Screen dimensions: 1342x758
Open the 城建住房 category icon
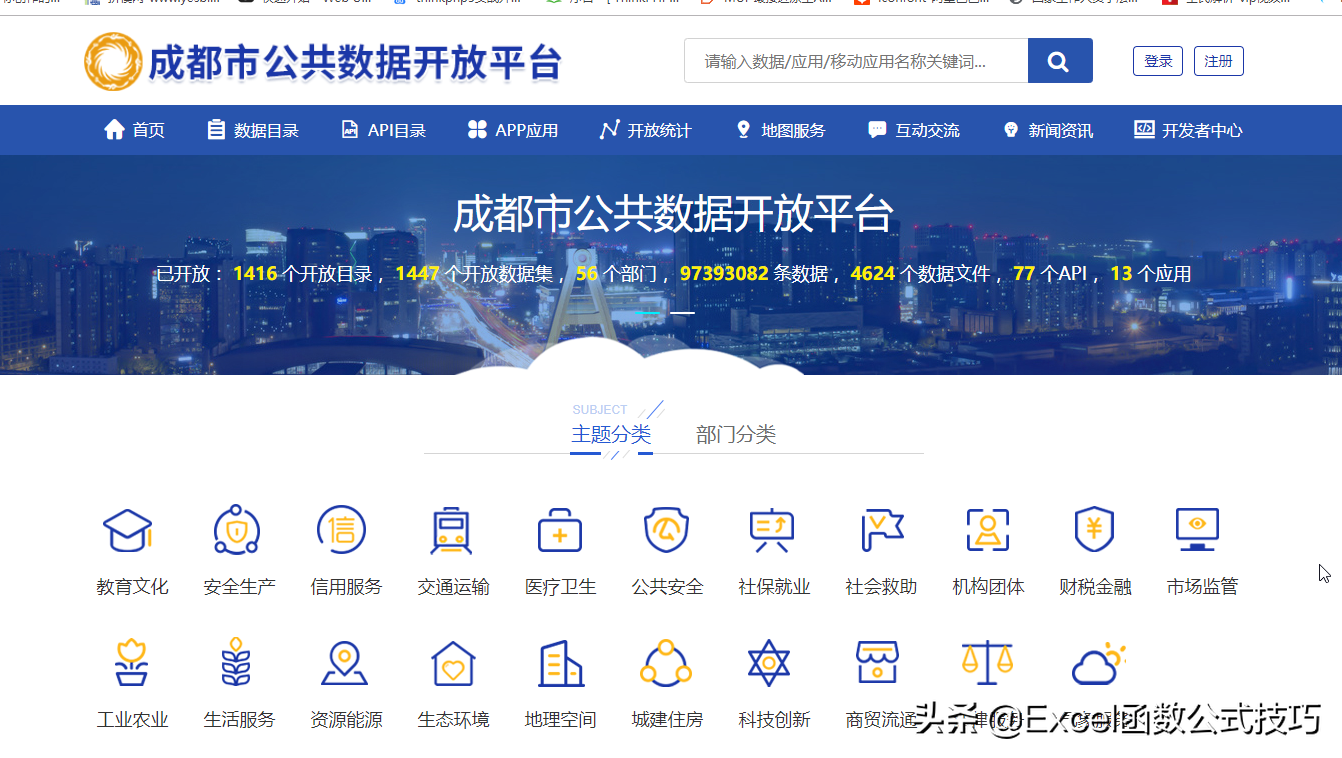click(x=666, y=663)
